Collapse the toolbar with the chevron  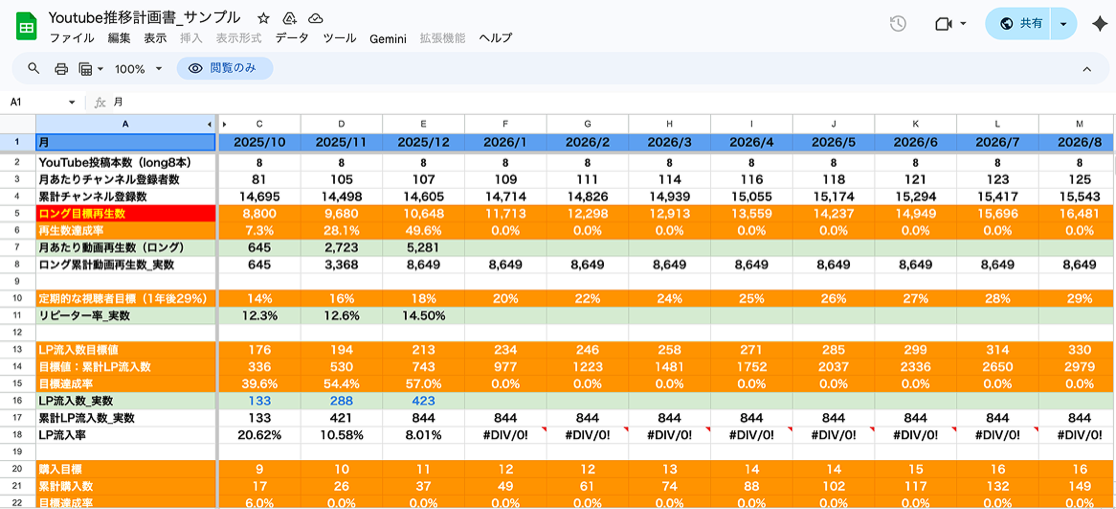coord(1087,69)
